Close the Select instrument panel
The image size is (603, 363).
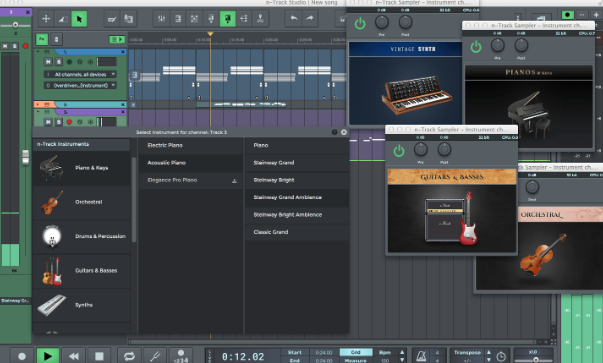343,132
